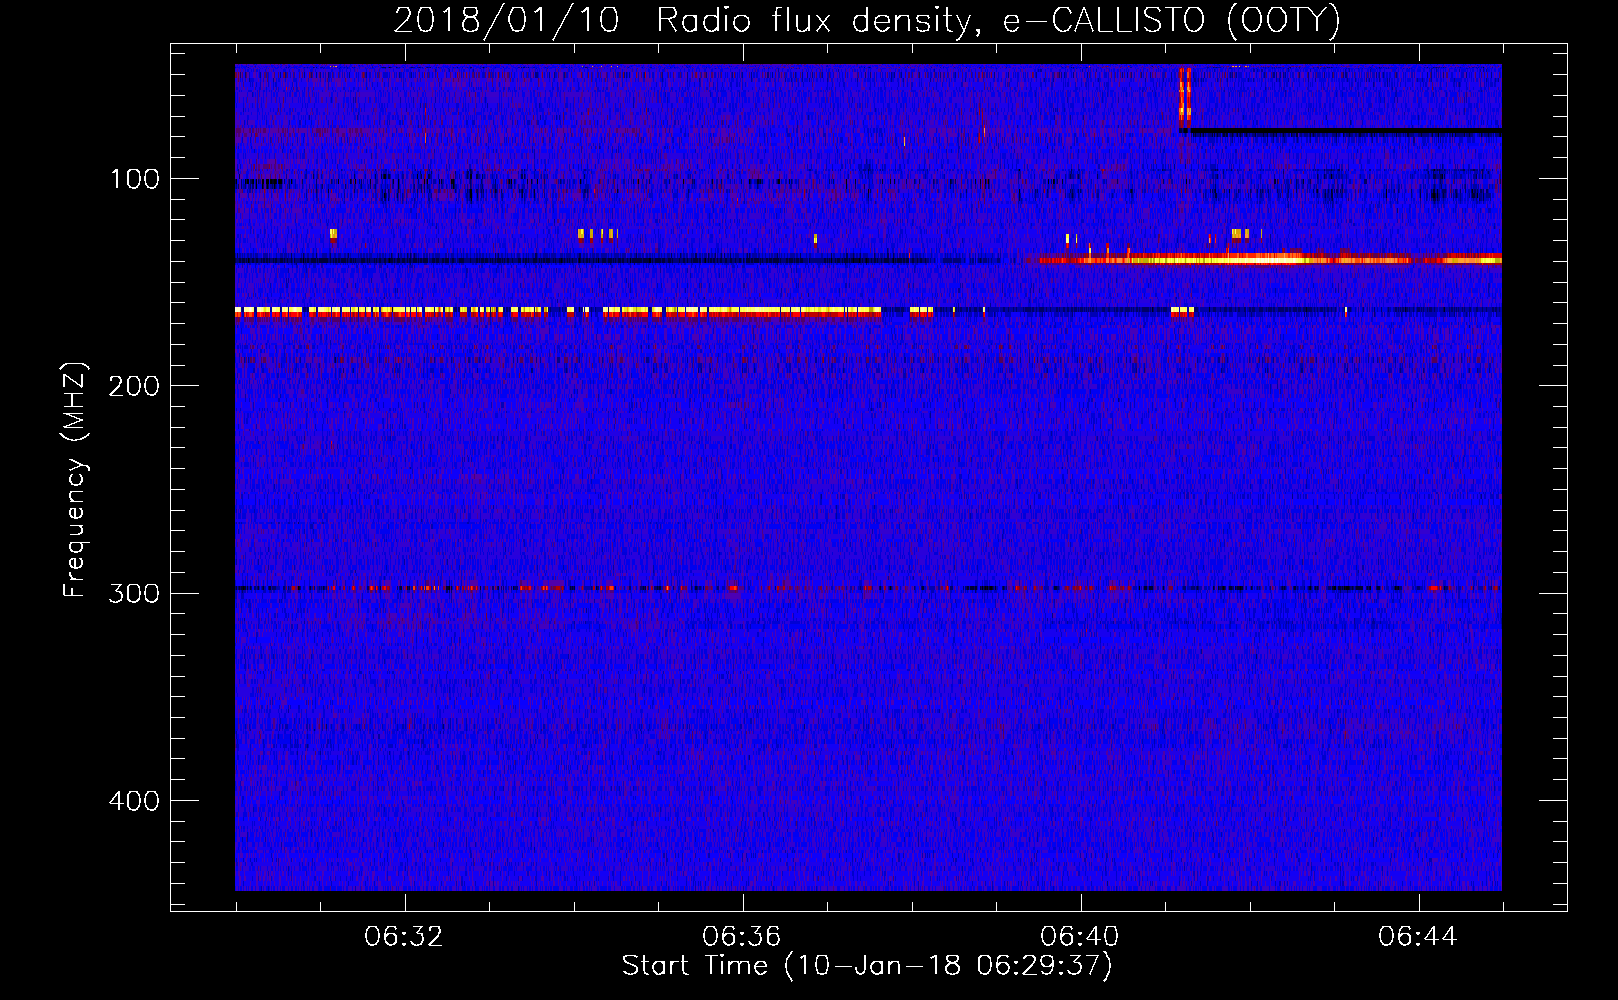Click the plot title '2018/01/10 Radio flux density, e-CALLISTO (OOTY)'
This screenshot has height=1000, width=1618.
point(867,20)
